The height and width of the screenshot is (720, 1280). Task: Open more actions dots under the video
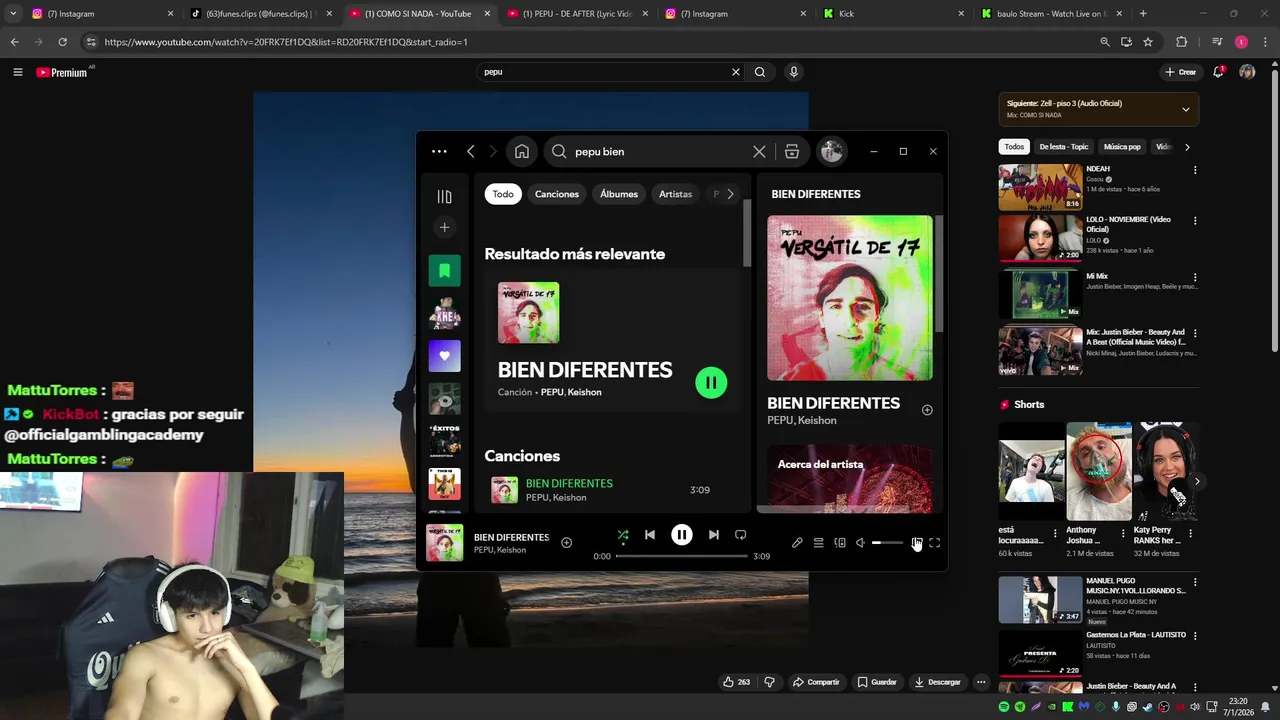click(x=981, y=682)
